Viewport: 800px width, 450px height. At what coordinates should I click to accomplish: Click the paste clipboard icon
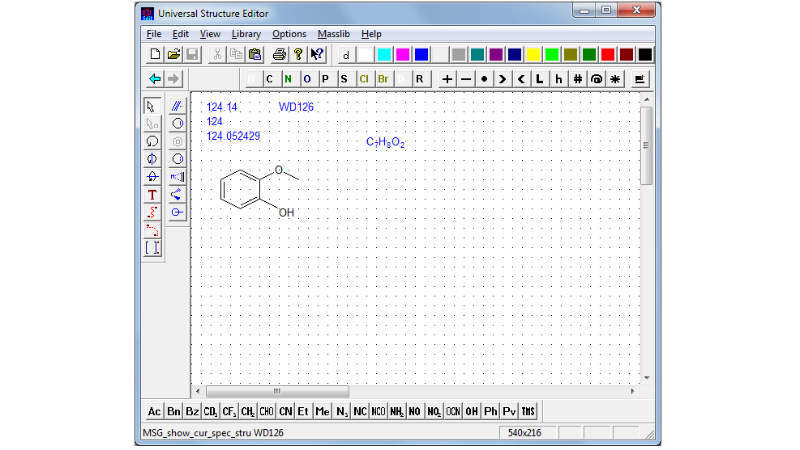tap(255, 54)
